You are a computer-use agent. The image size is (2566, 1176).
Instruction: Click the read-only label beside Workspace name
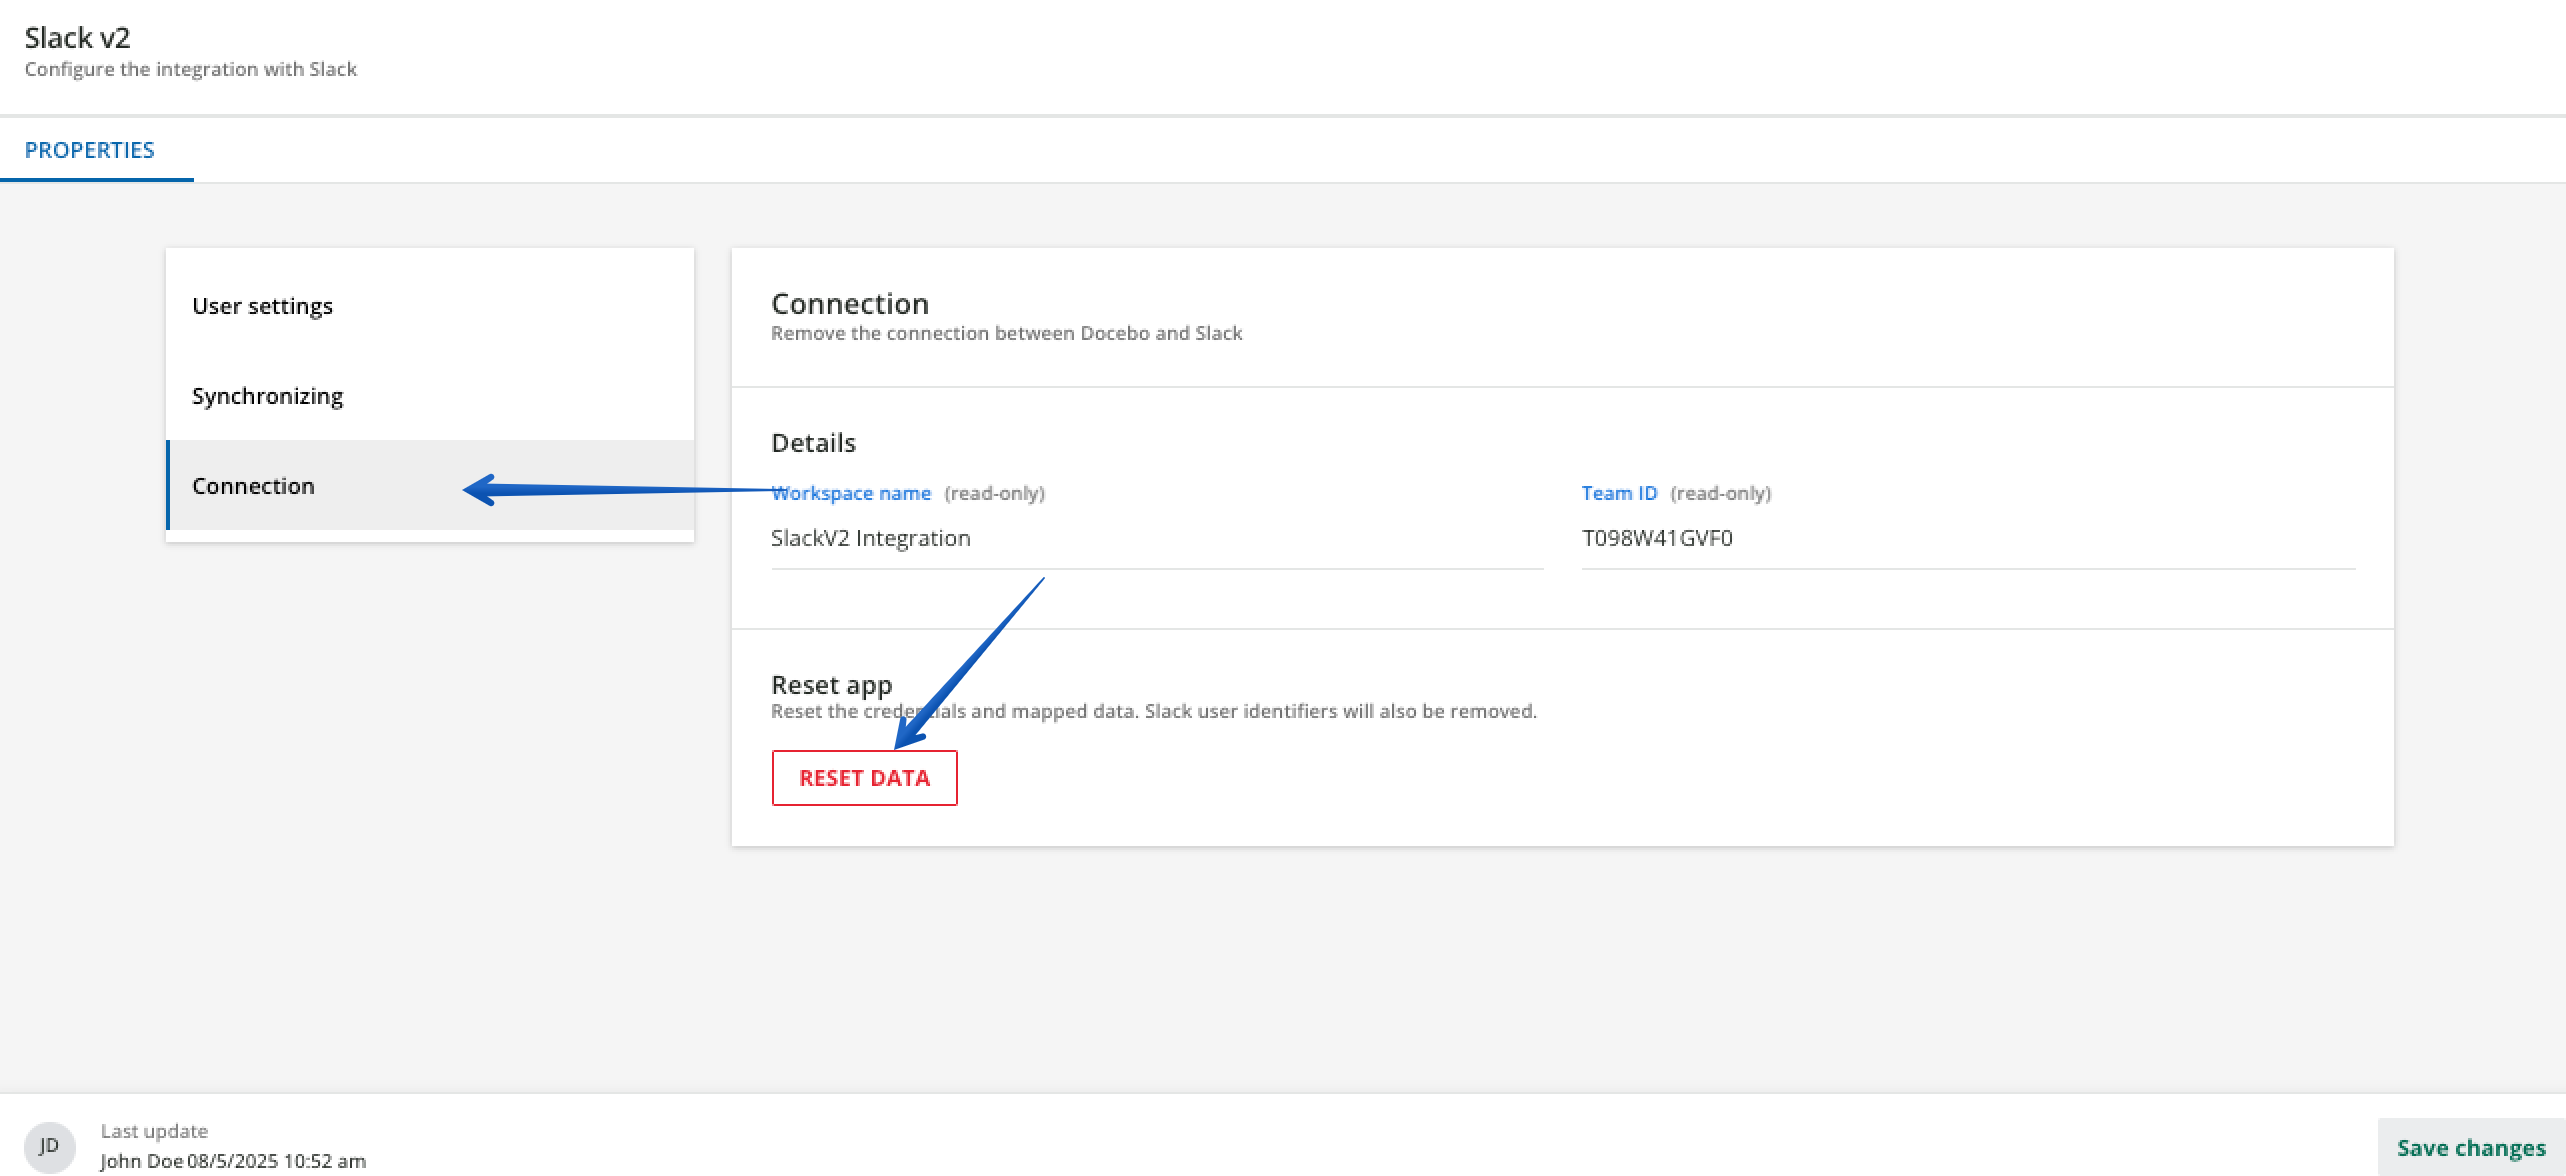click(x=994, y=493)
